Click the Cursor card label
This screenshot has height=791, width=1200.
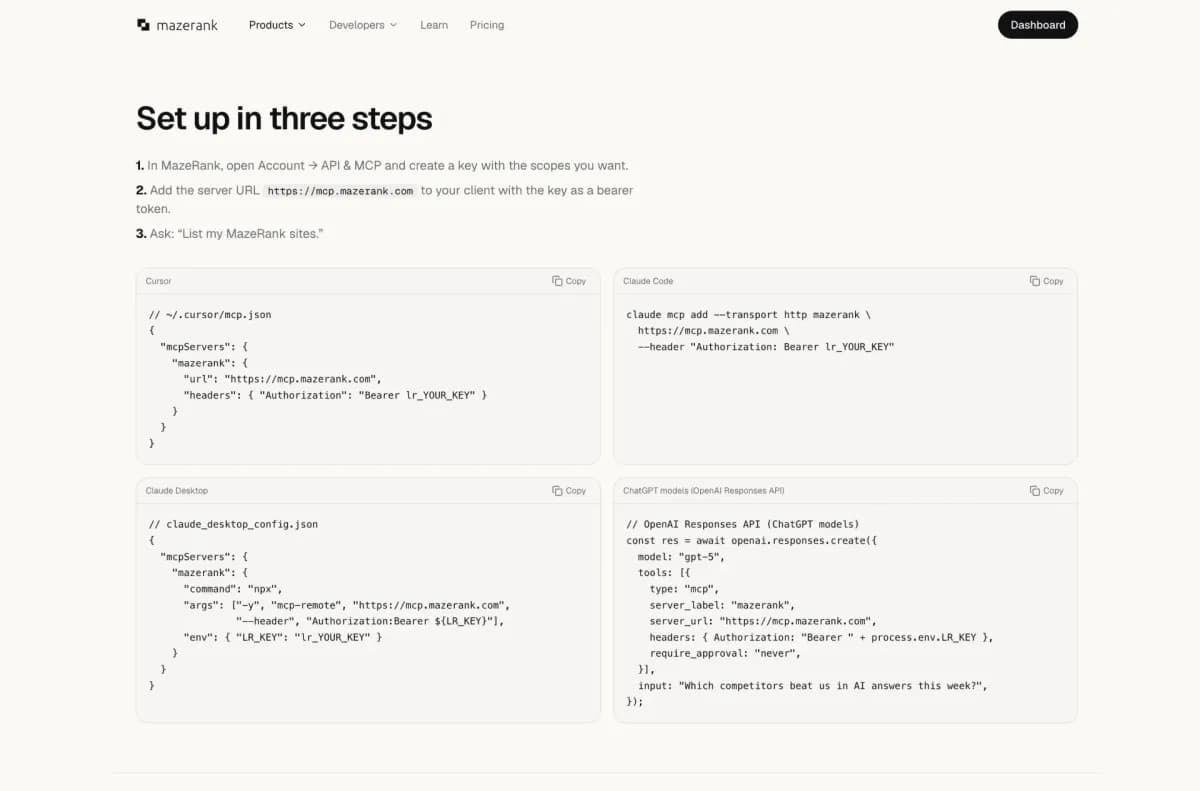[158, 281]
